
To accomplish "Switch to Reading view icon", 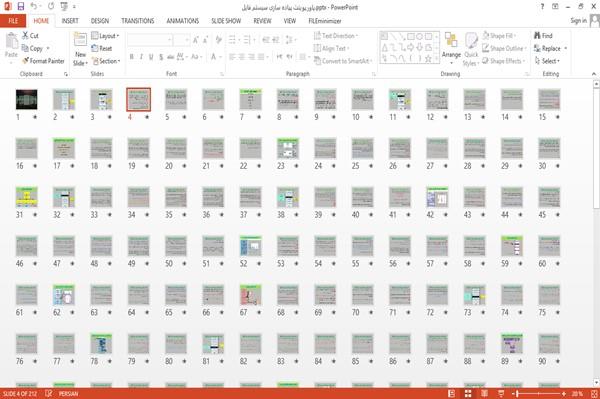I will [484, 394].
